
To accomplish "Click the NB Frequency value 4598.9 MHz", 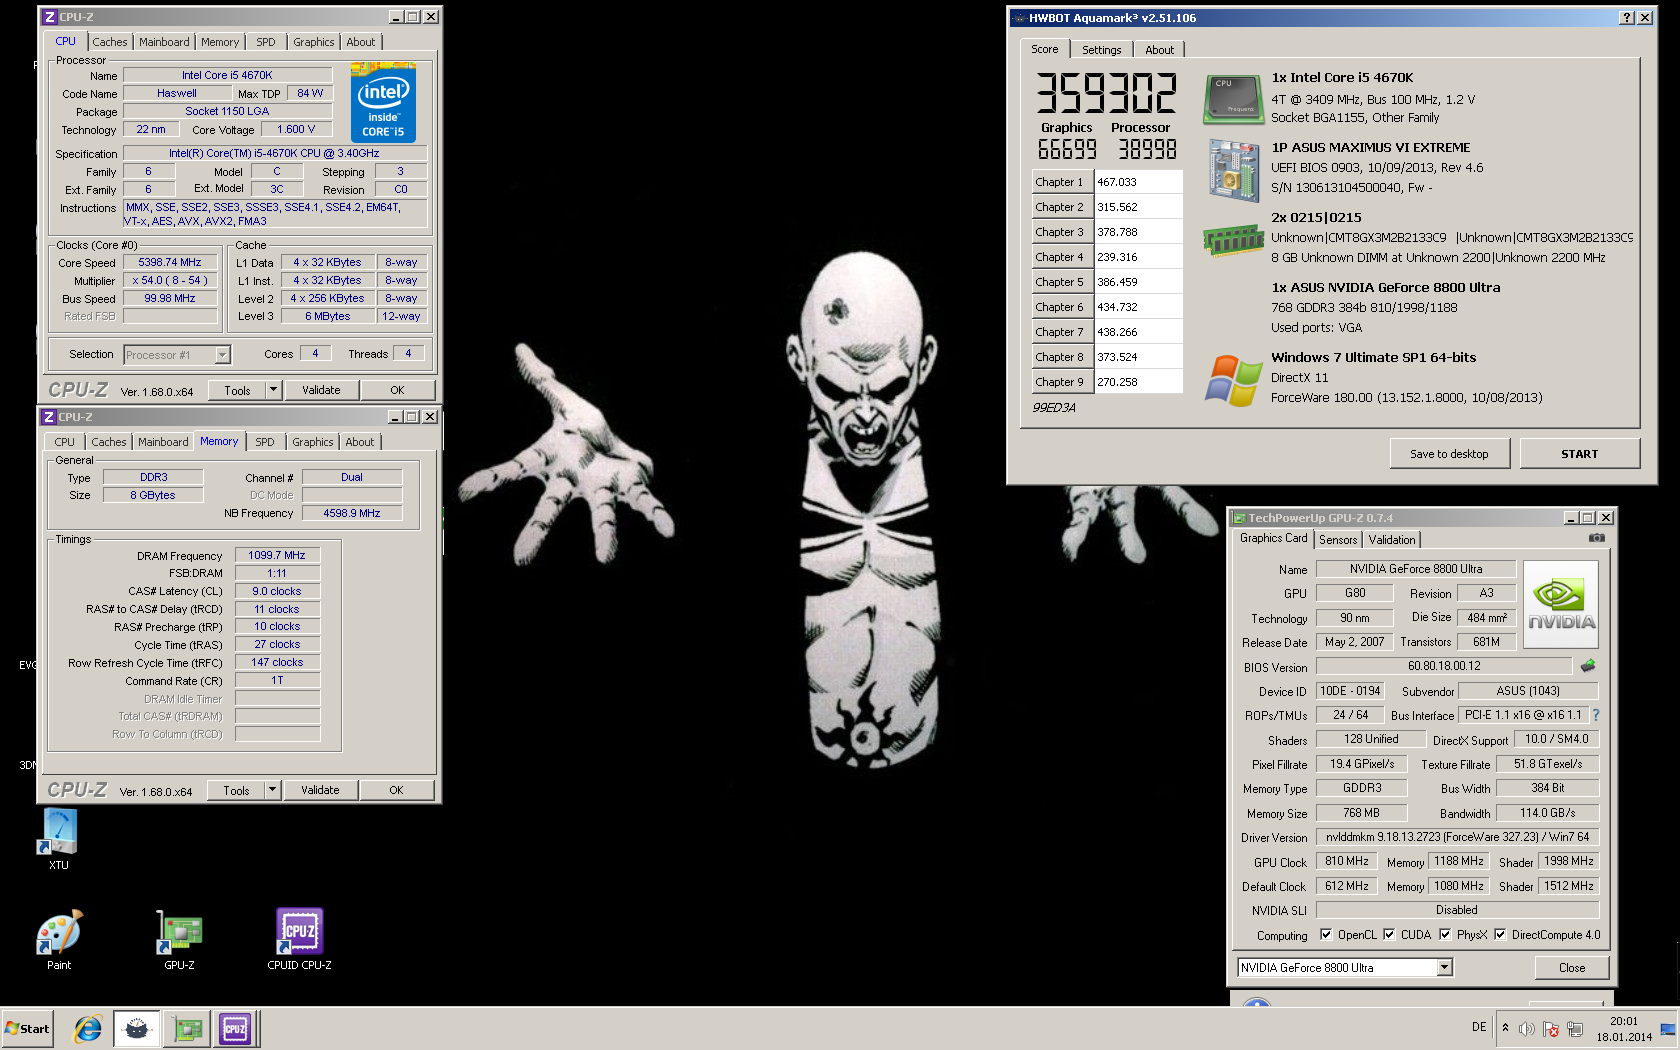I will 352,513.
